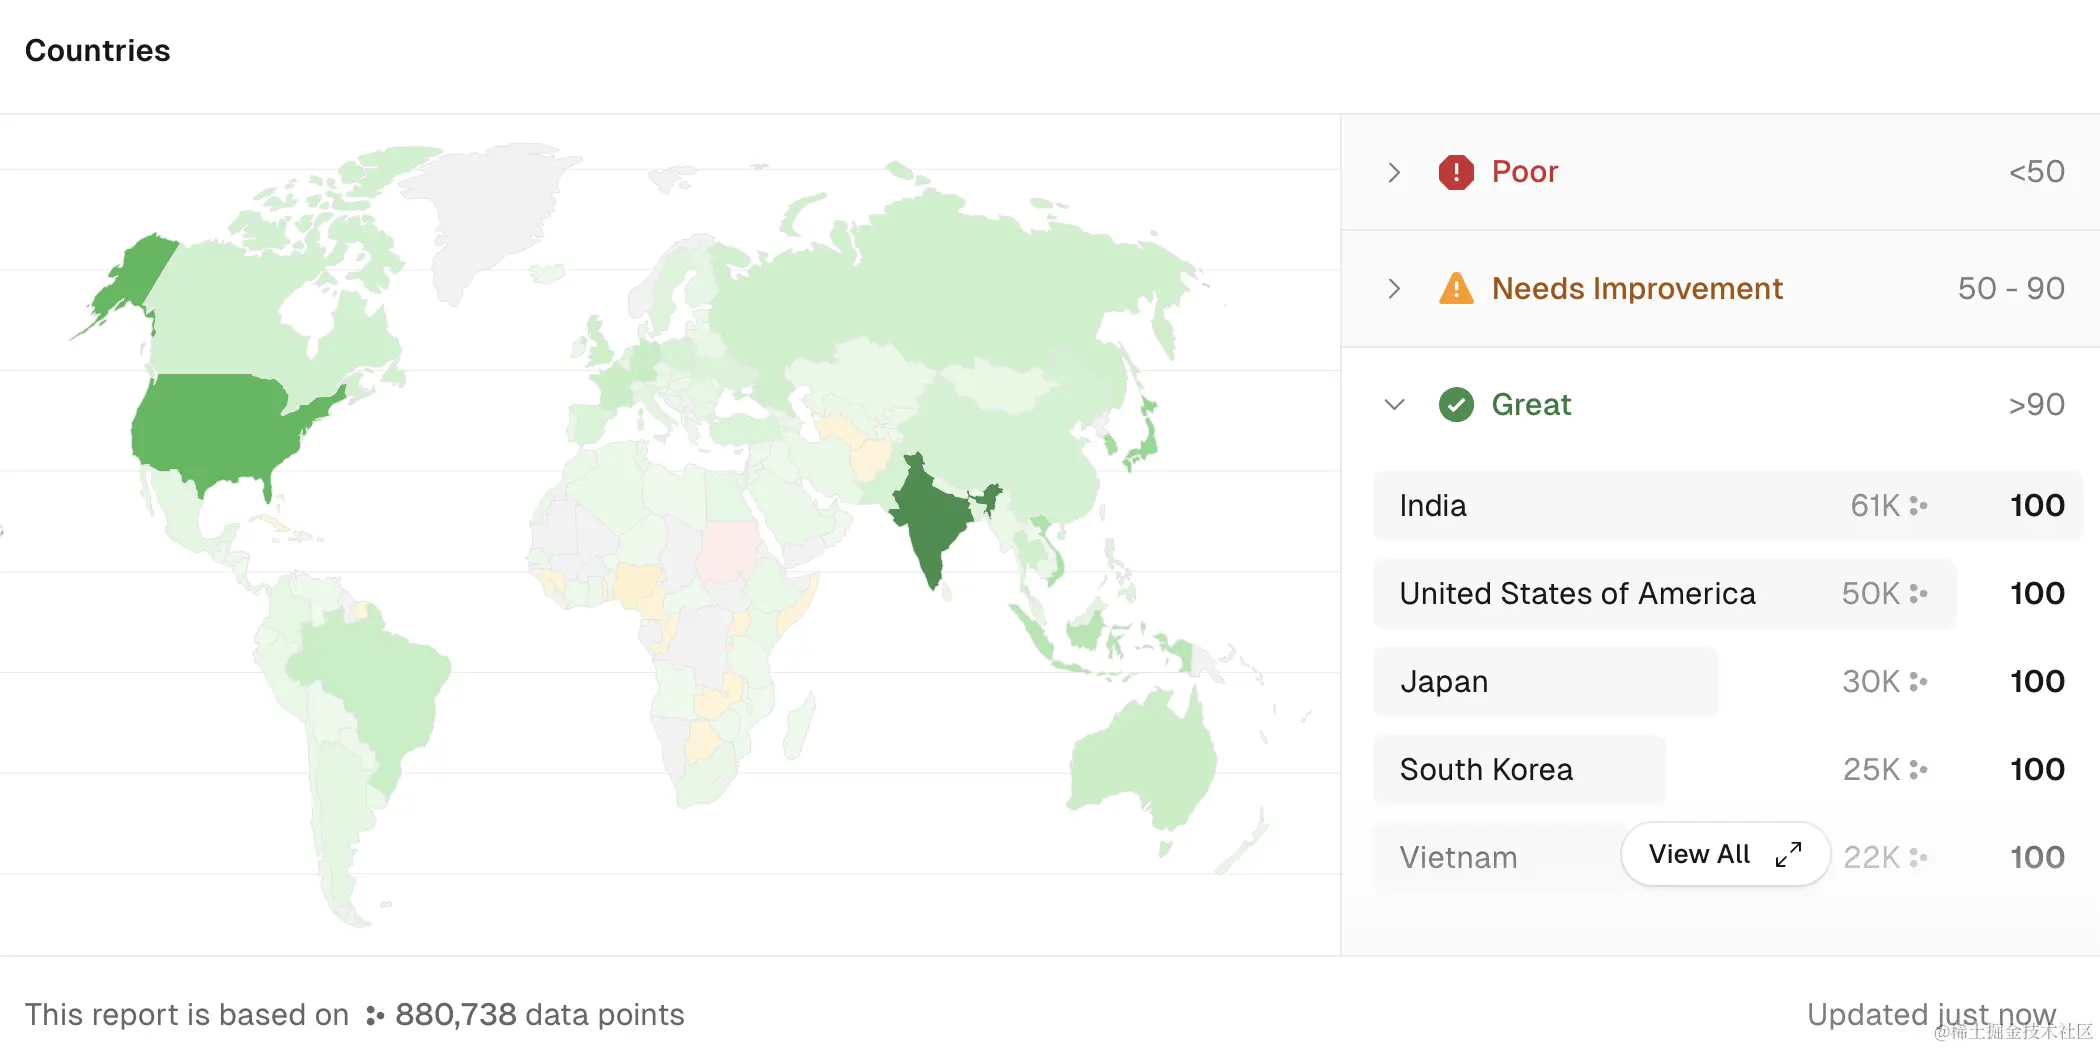2100x1048 pixels.
Task: Click the green Great checkmark icon
Action: pos(1457,405)
